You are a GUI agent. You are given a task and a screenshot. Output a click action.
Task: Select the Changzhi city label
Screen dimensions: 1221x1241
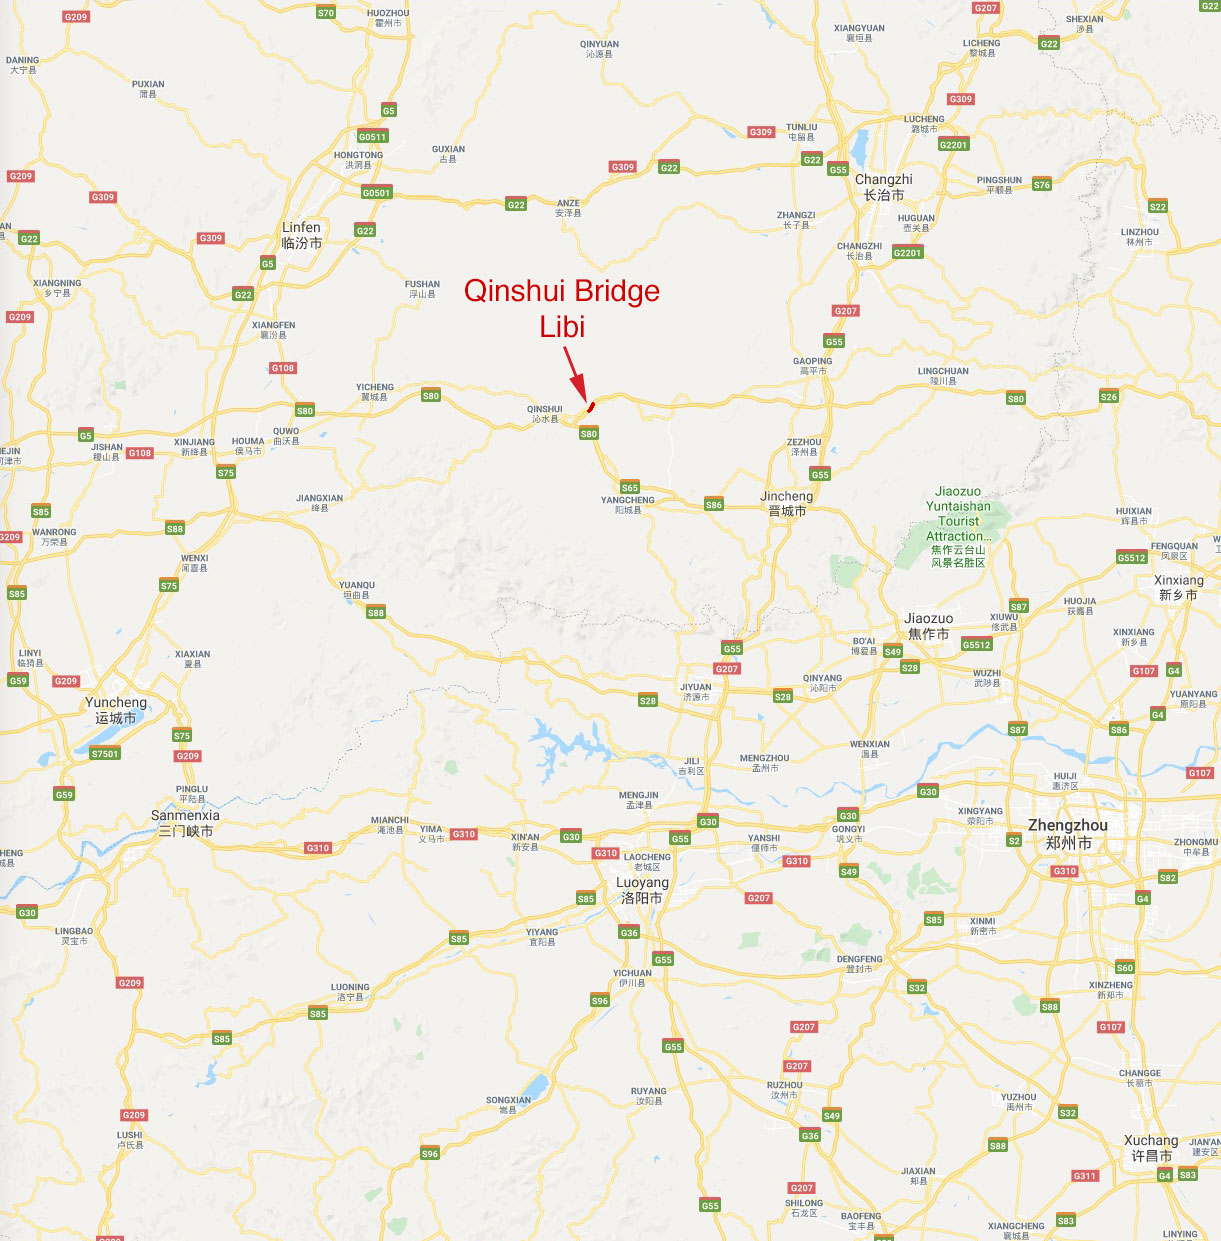(884, 187)
